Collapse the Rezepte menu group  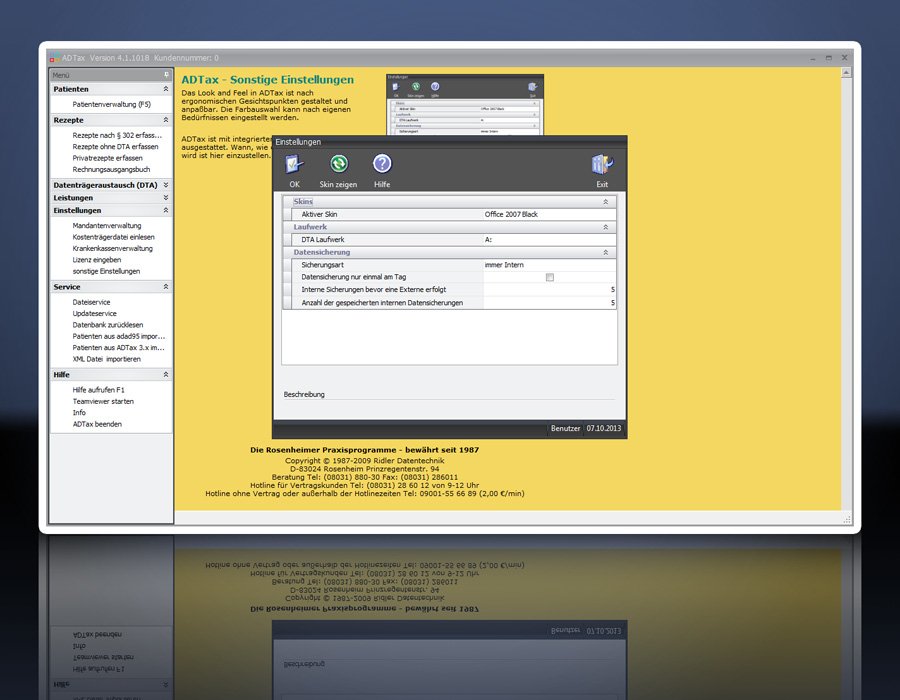point(166,120)
